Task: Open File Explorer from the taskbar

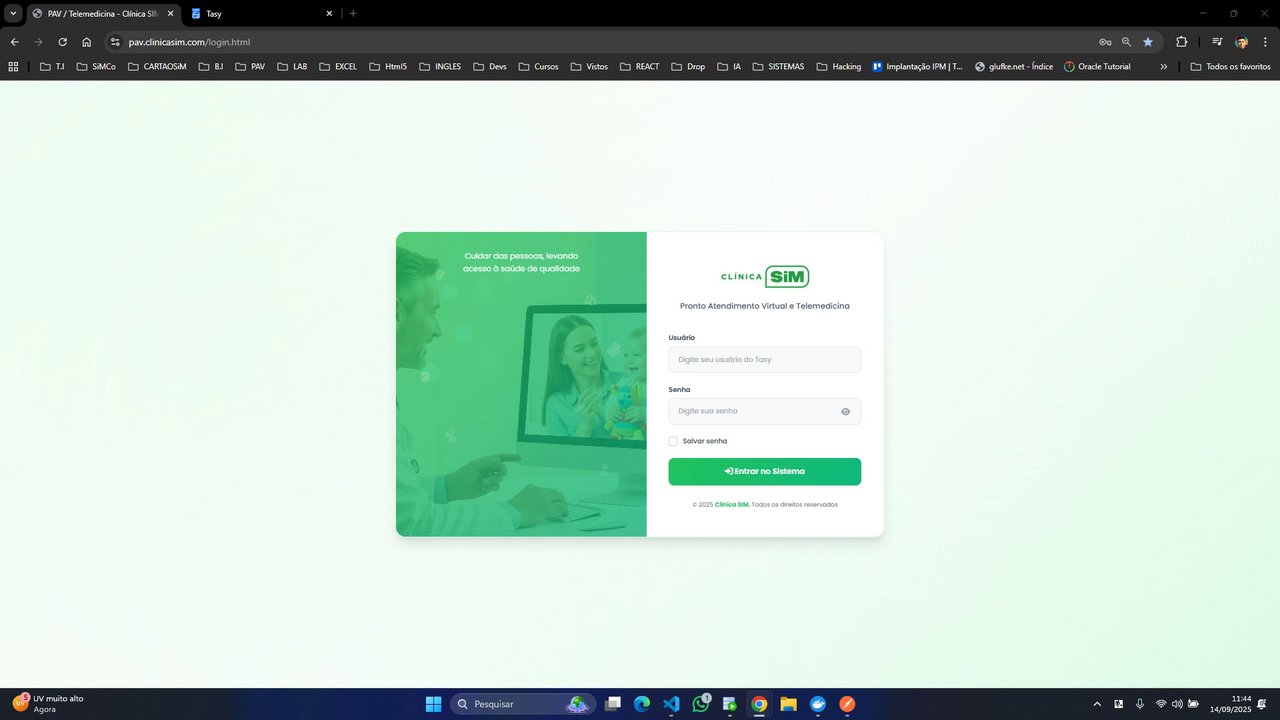Action: pyautogui.click(x=788, y=704)
